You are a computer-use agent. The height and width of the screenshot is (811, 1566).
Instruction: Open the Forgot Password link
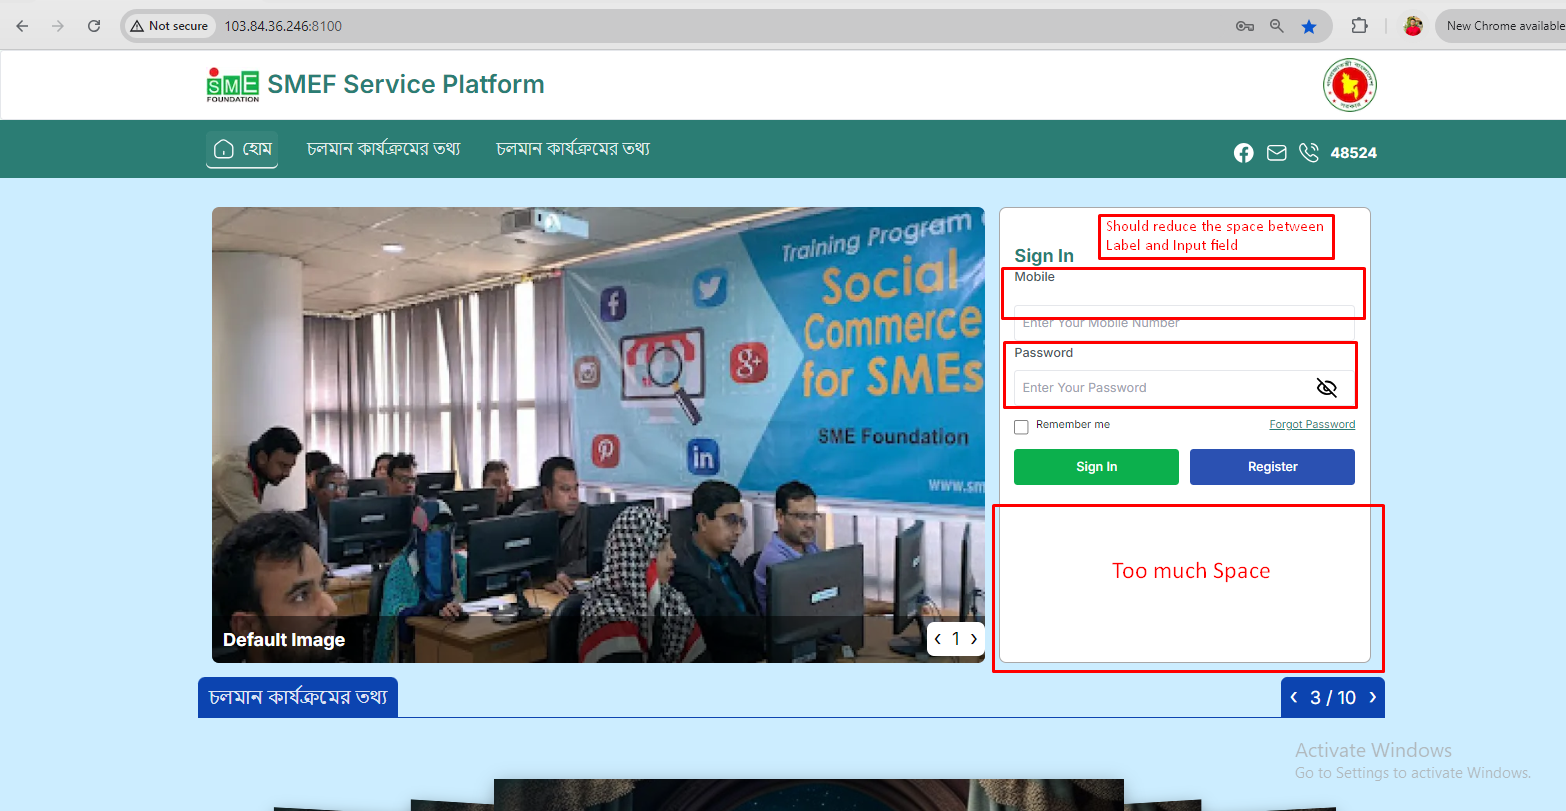(x=1312, y=425)
